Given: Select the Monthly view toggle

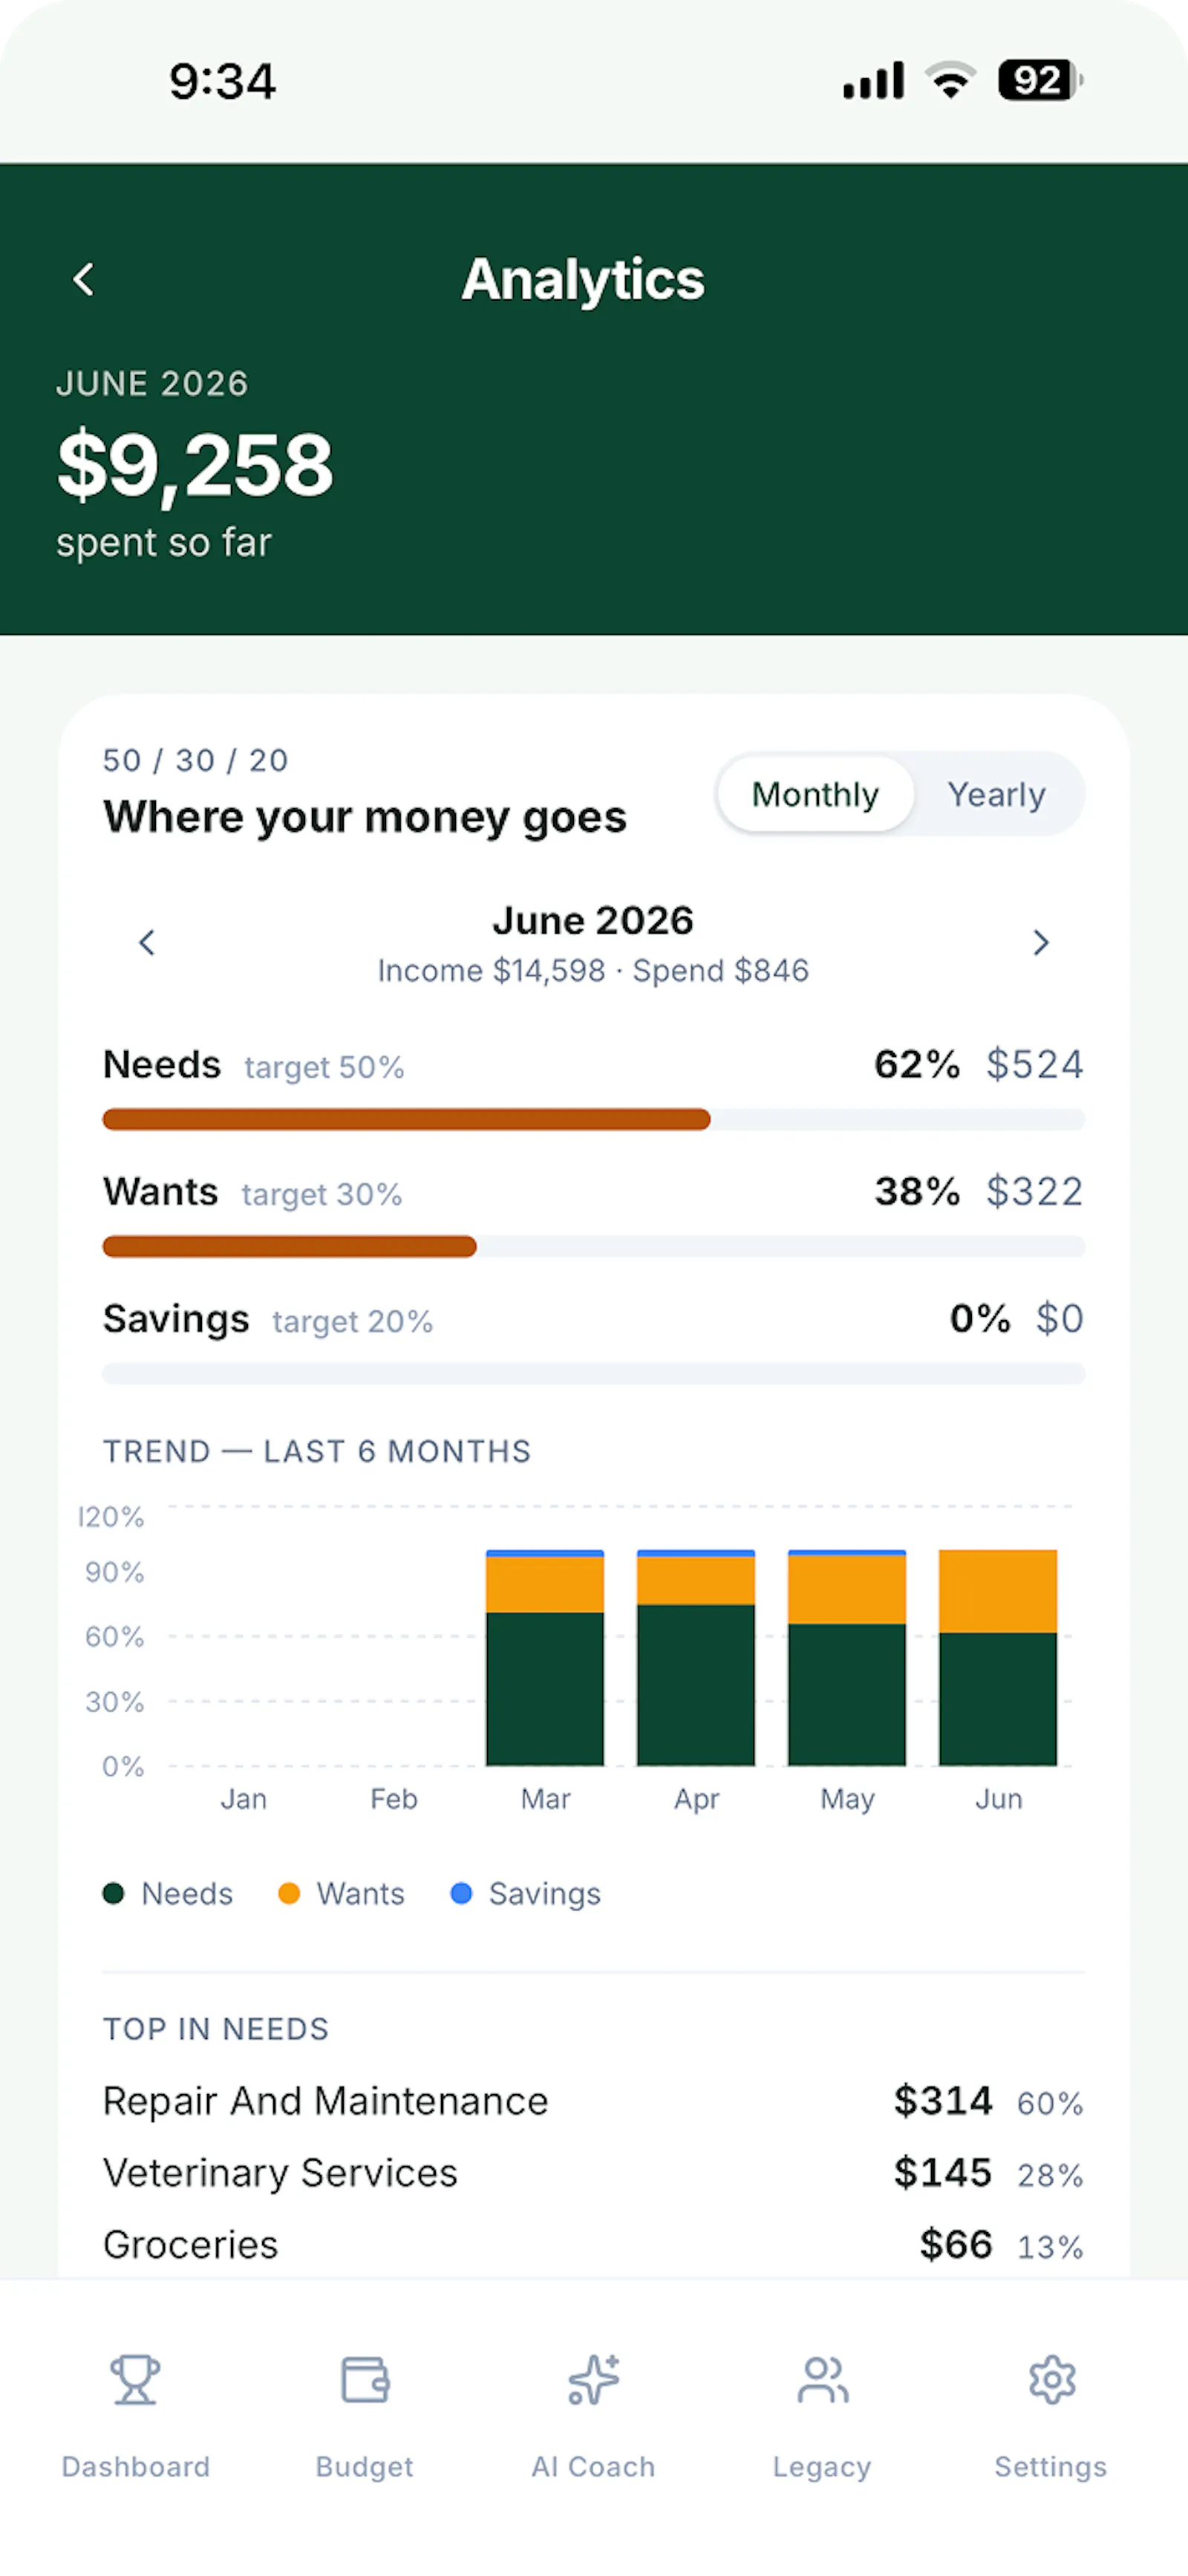Looking at the screenshot, I should 815,794.
